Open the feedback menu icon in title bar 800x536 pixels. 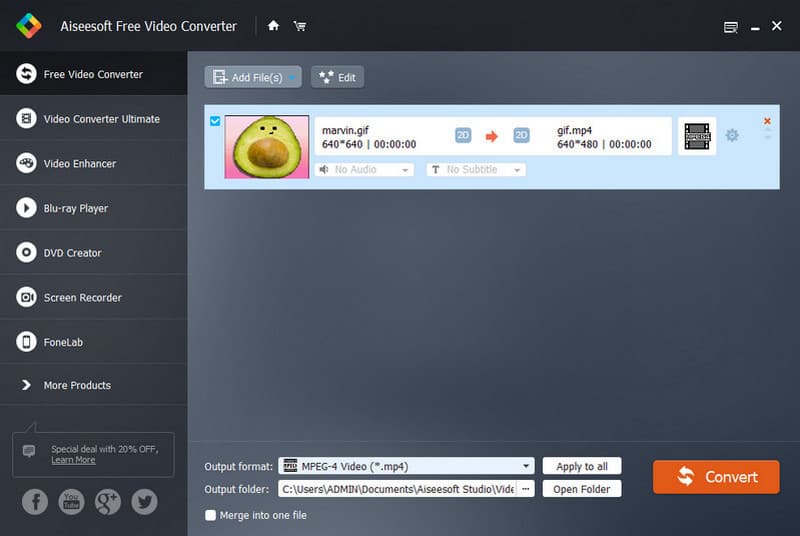[731, 27]
